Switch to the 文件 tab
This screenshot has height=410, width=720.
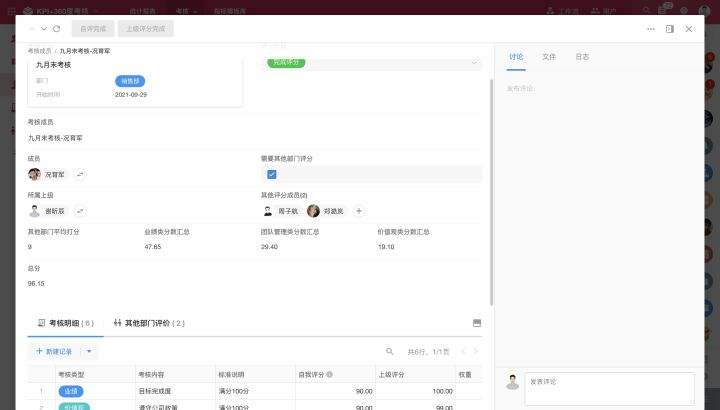click(549, 57)
